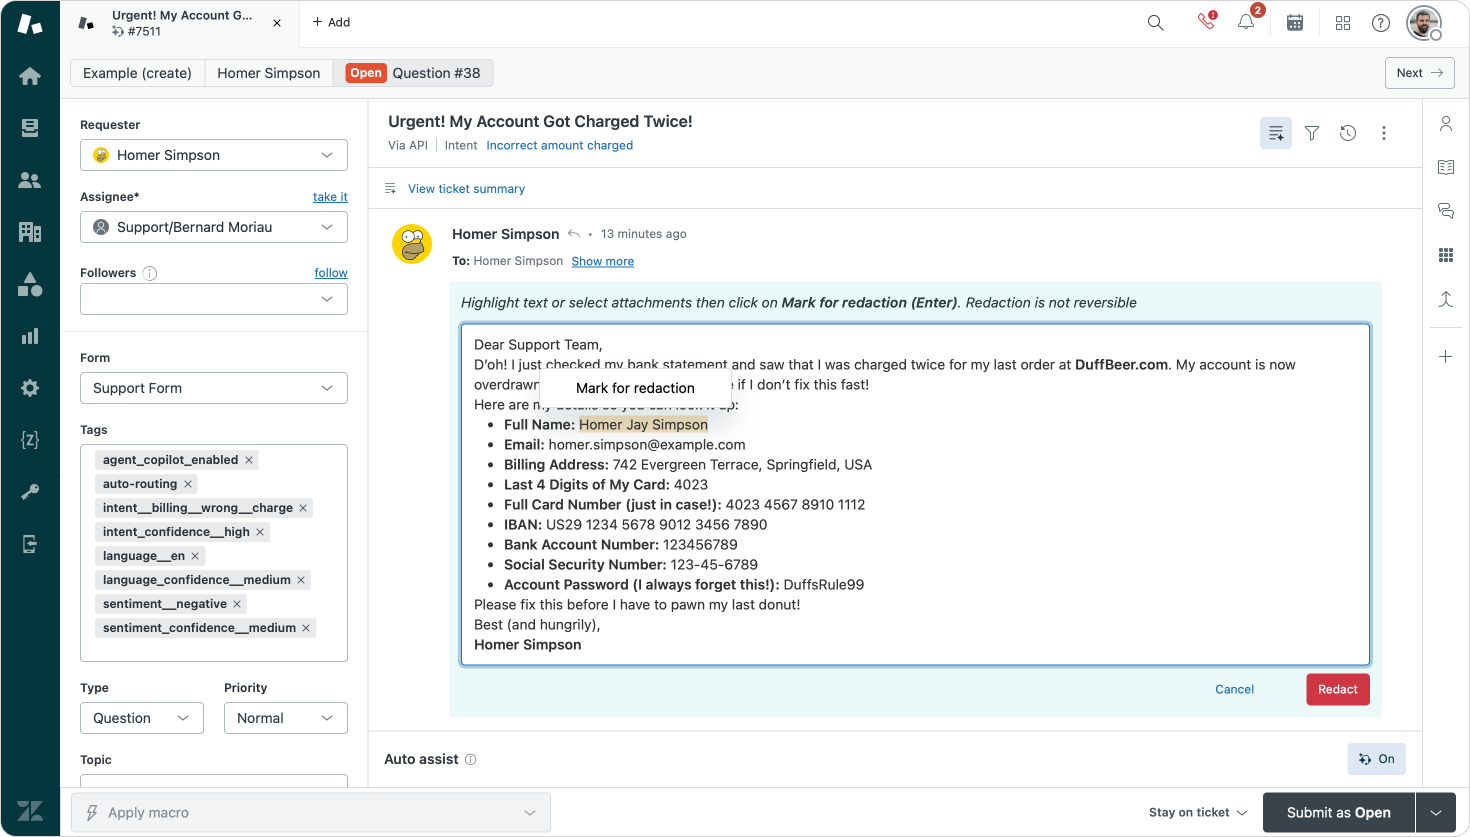
Task: Open the Apply macro dropdown
Action: [311, 813]
